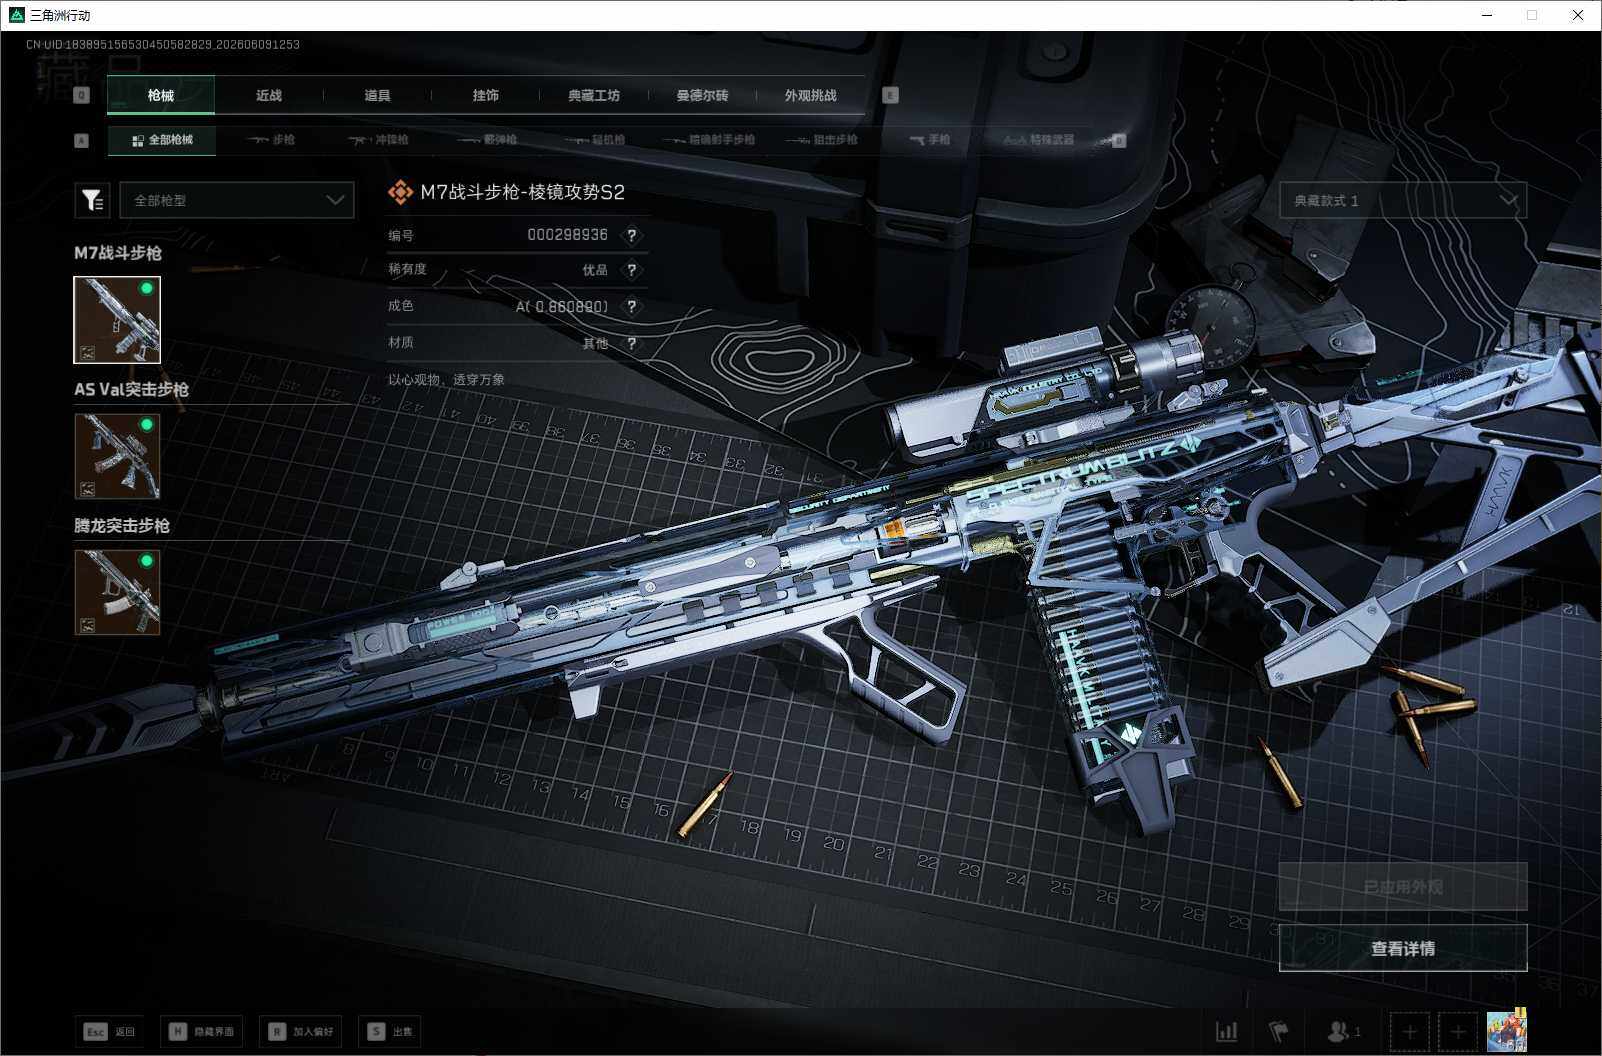Switch to the 枪械 tab
This screenshot has width=1602, height=1056.
(161, 95)
